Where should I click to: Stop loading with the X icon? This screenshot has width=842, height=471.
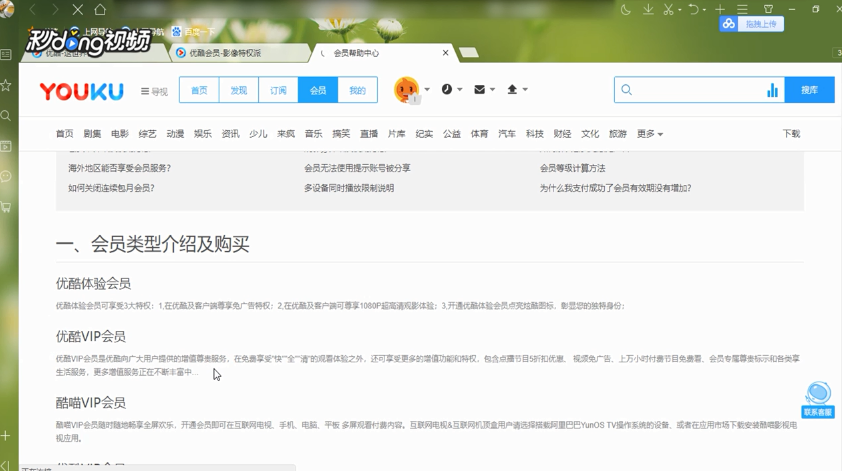point(78,10)
